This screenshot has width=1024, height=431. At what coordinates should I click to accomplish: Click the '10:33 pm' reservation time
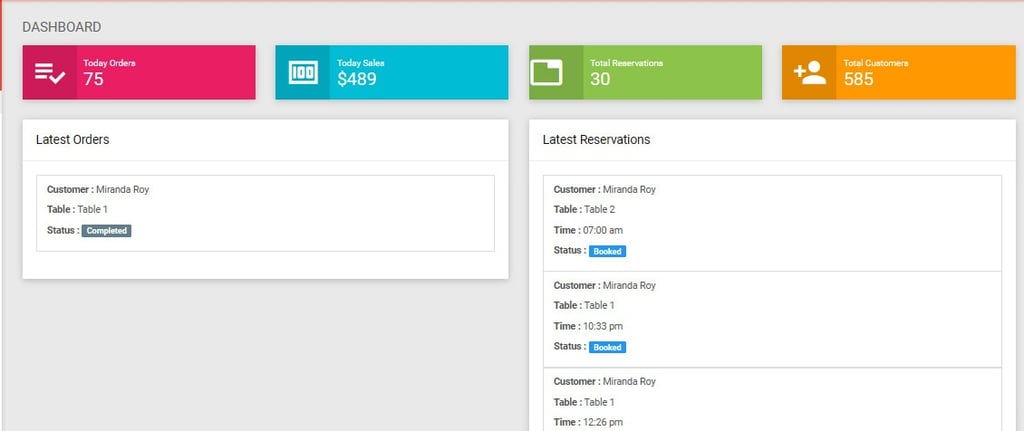click(x=603, y=327)
